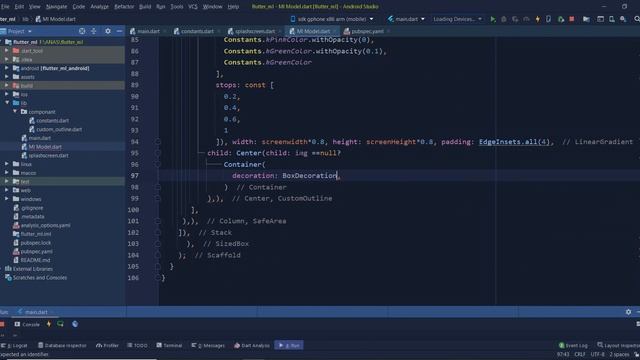Expand the assets folder
This screenshot has width=640, height=360.
pyautogui.click(x=7, y=77)
